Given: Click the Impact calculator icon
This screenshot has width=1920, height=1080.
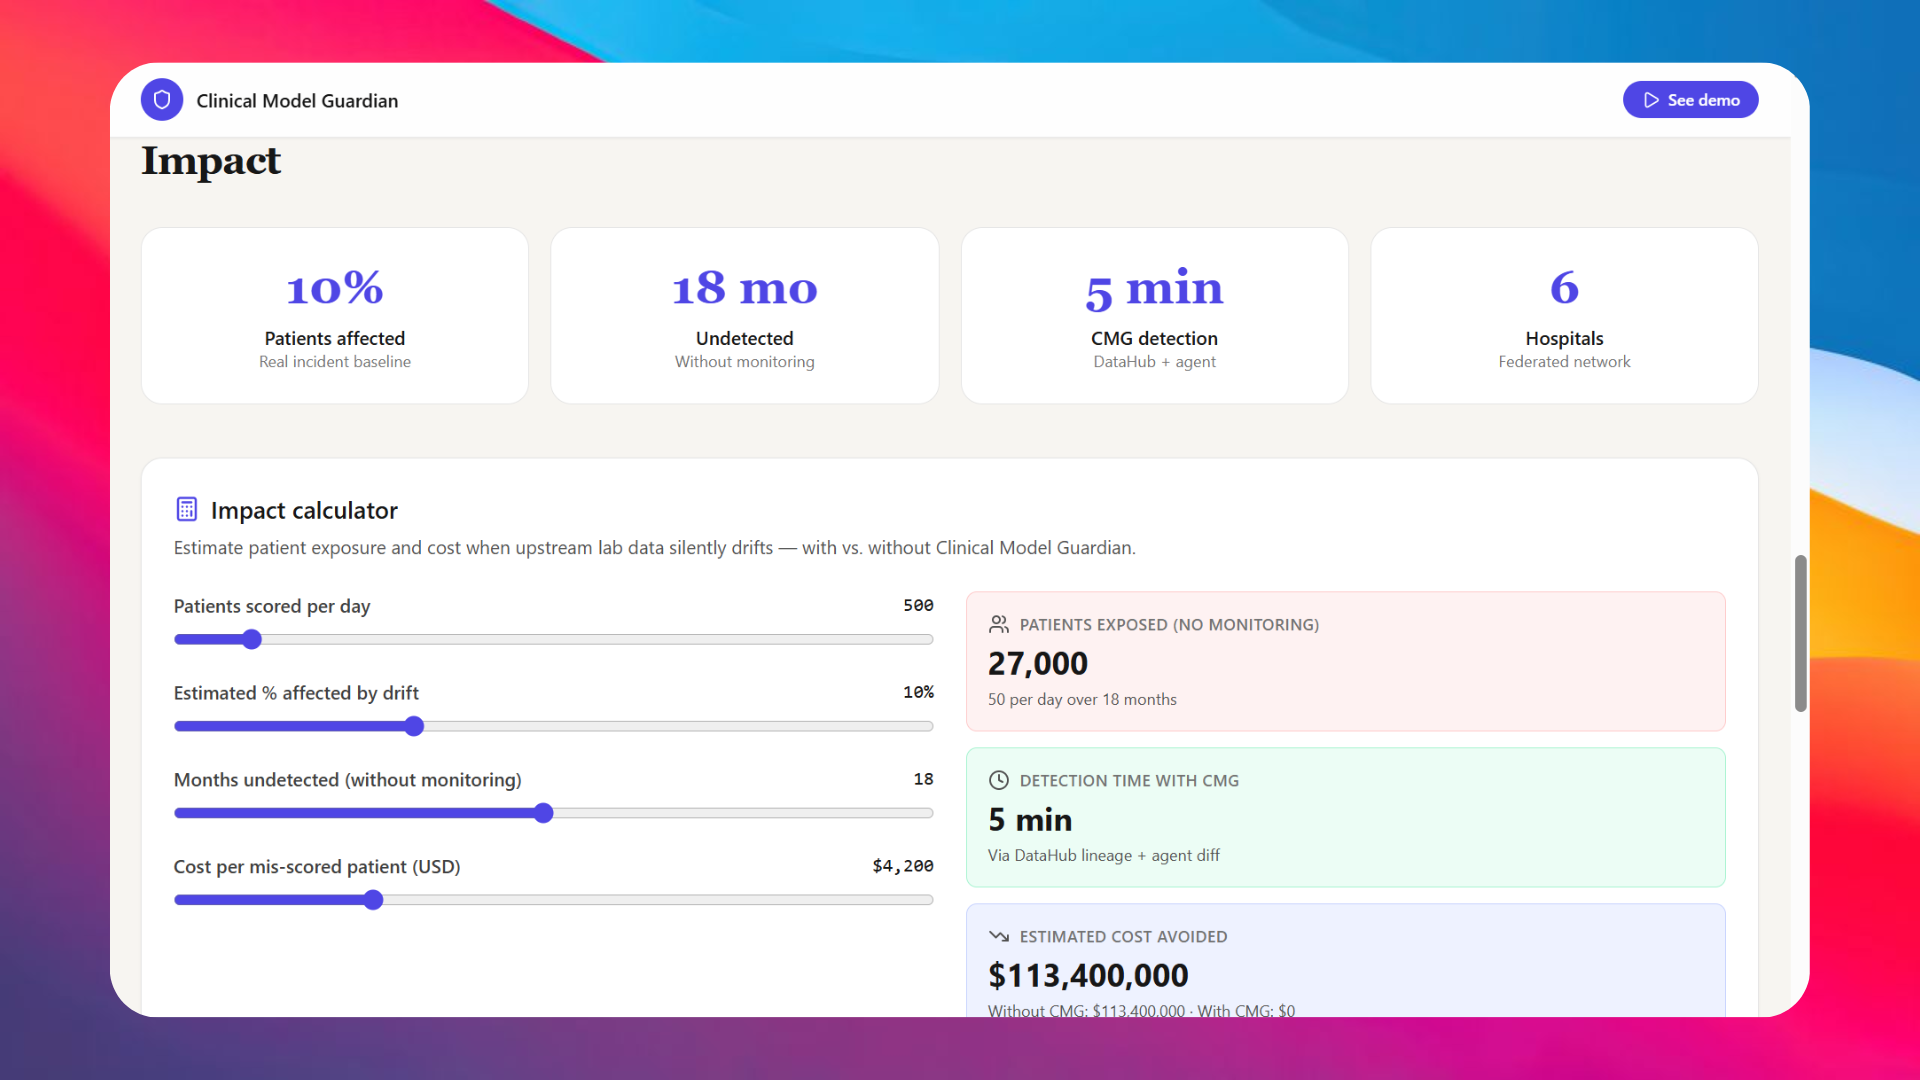Looking at the screenshot, I should coord(187,510).
